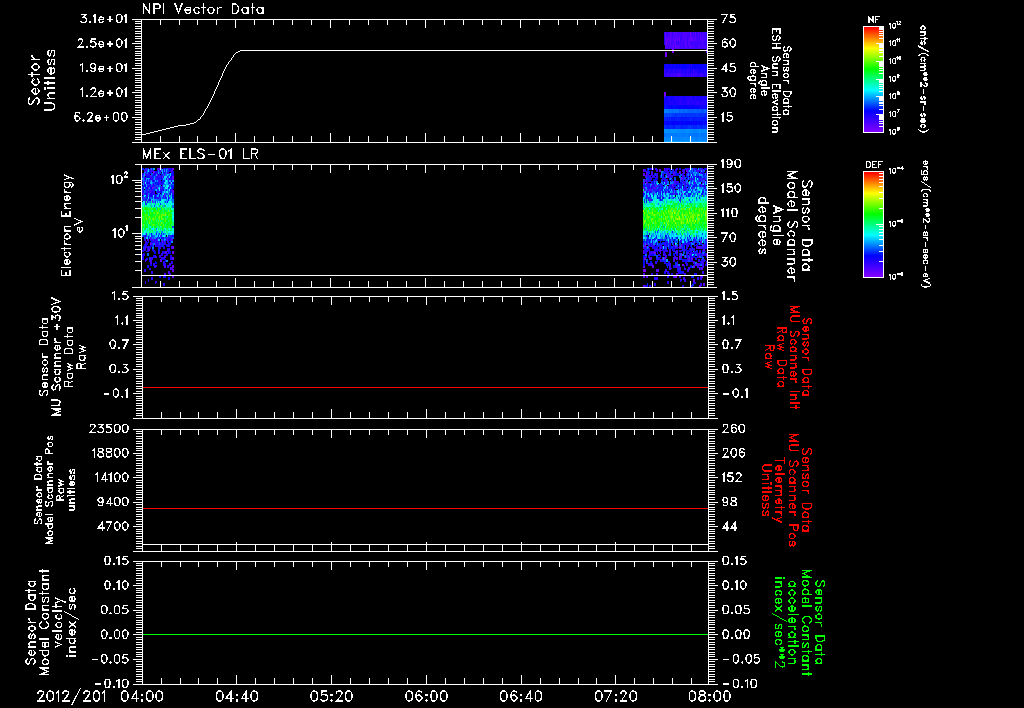Click the 110 scanner angle tick label
The width and height of the screenshot is (1024, 708).
pyautogui.click(x=731, y=213)
